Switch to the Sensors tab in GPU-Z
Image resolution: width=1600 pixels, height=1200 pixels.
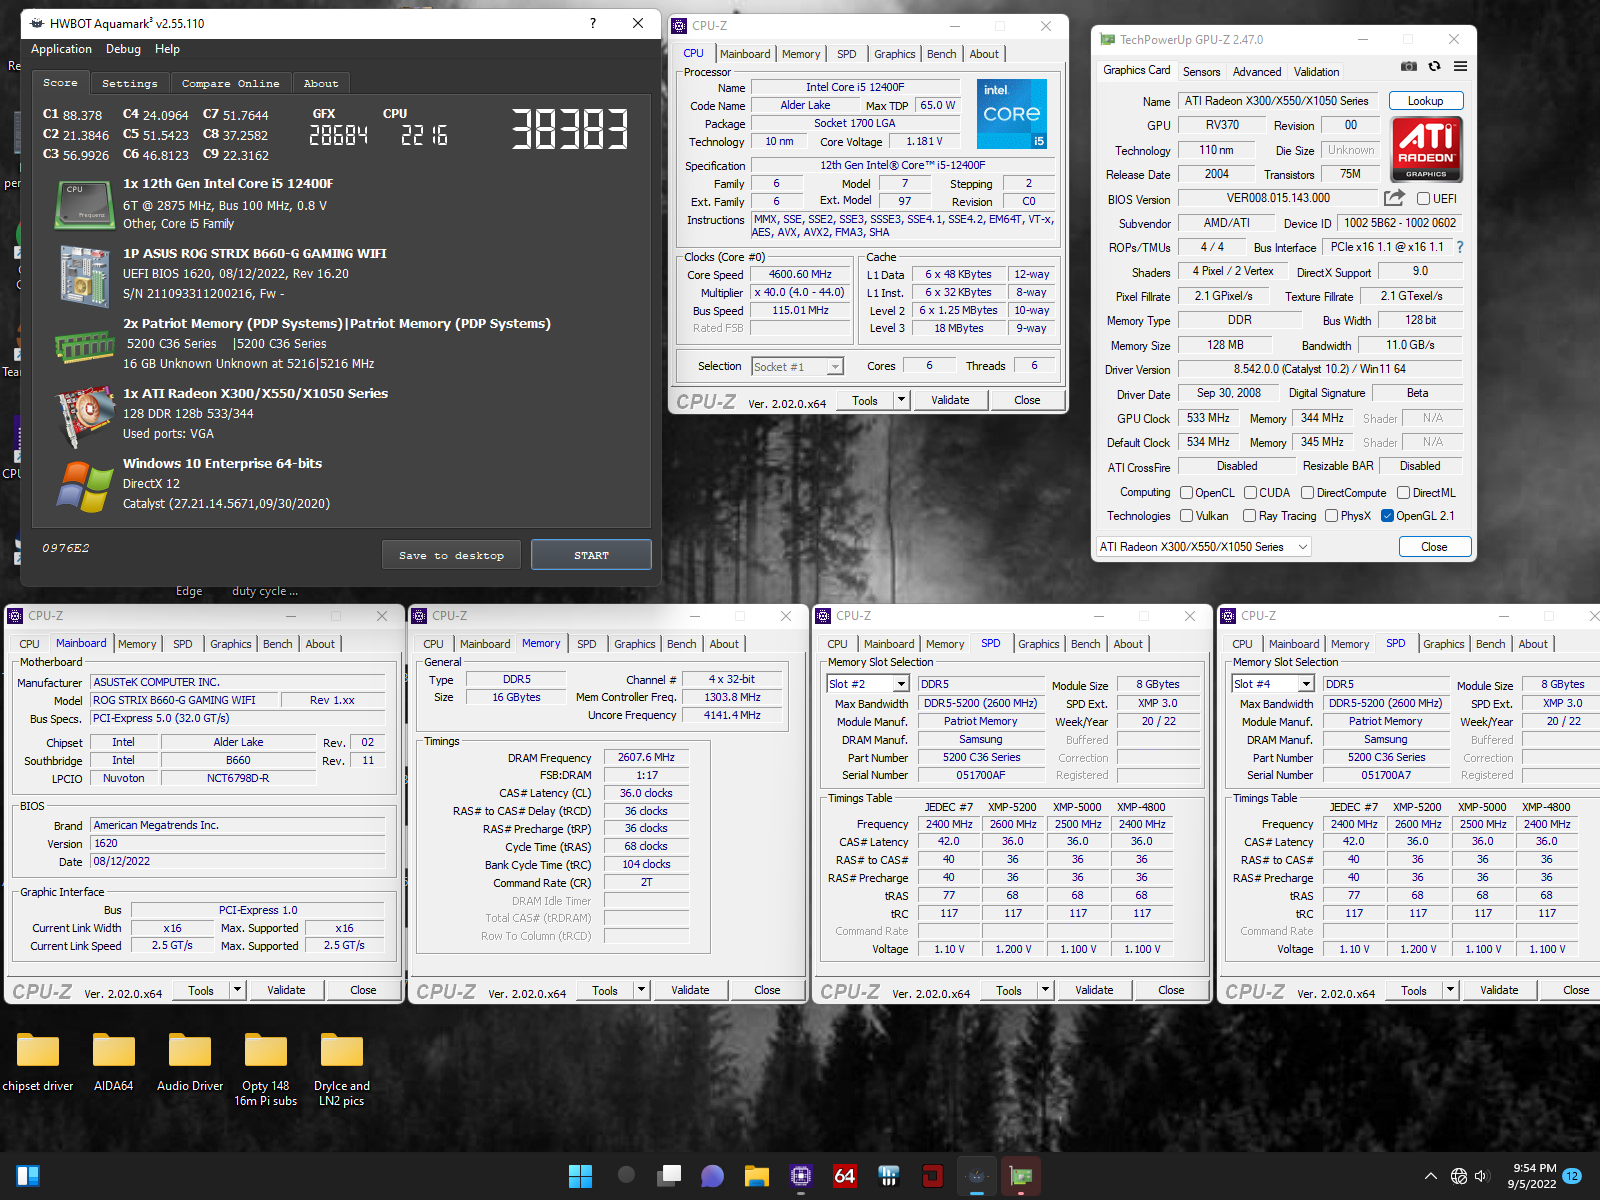point(1201,72)
